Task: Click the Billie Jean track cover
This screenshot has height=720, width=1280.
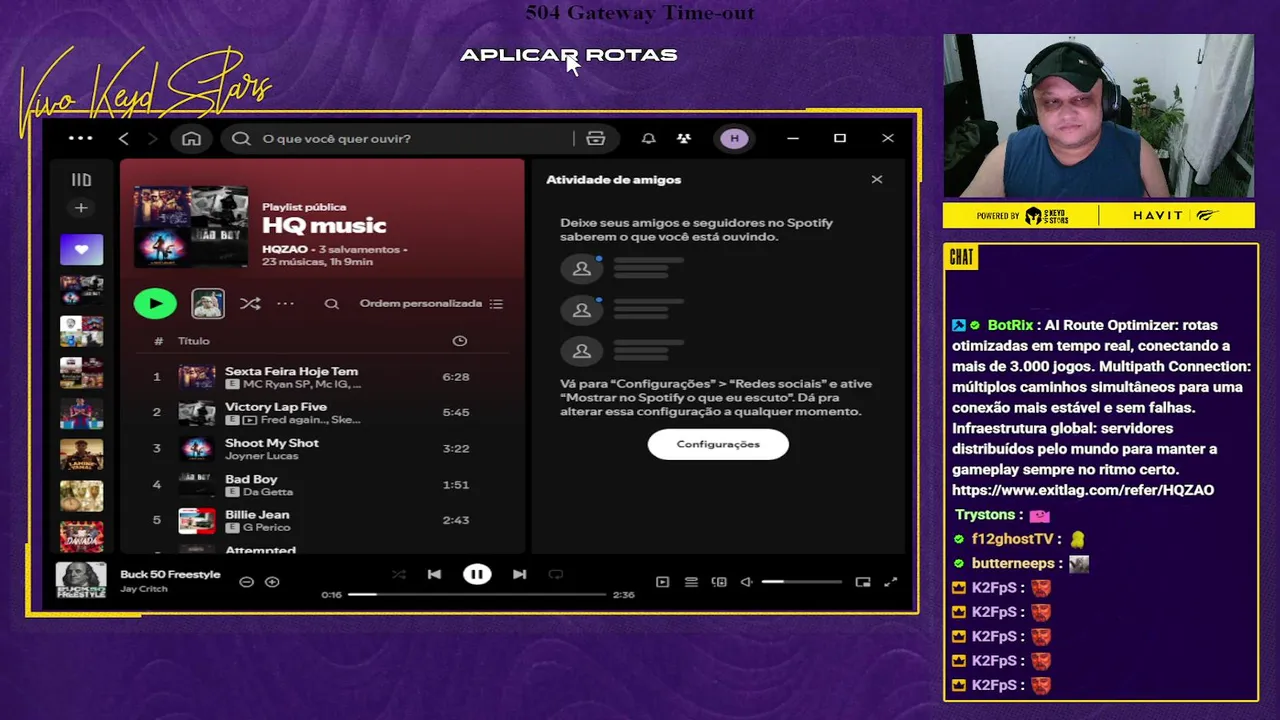Action: pos(197,520)
